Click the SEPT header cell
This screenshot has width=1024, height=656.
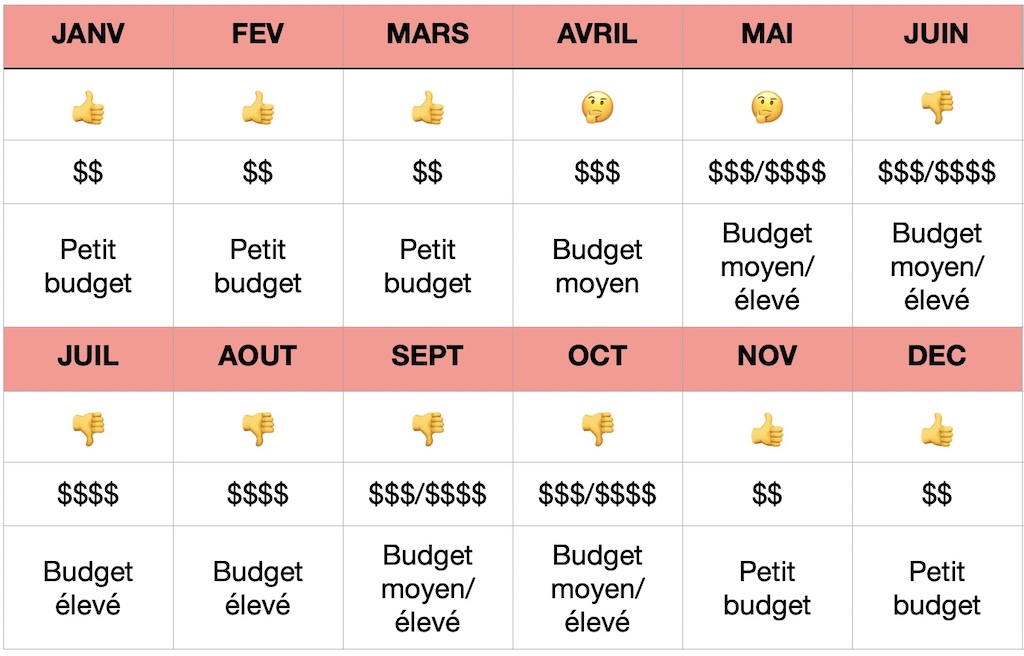[428, 356]
